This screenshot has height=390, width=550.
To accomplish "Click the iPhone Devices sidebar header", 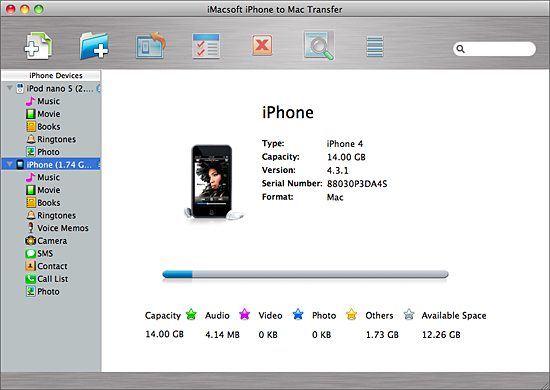I will 51,75.
